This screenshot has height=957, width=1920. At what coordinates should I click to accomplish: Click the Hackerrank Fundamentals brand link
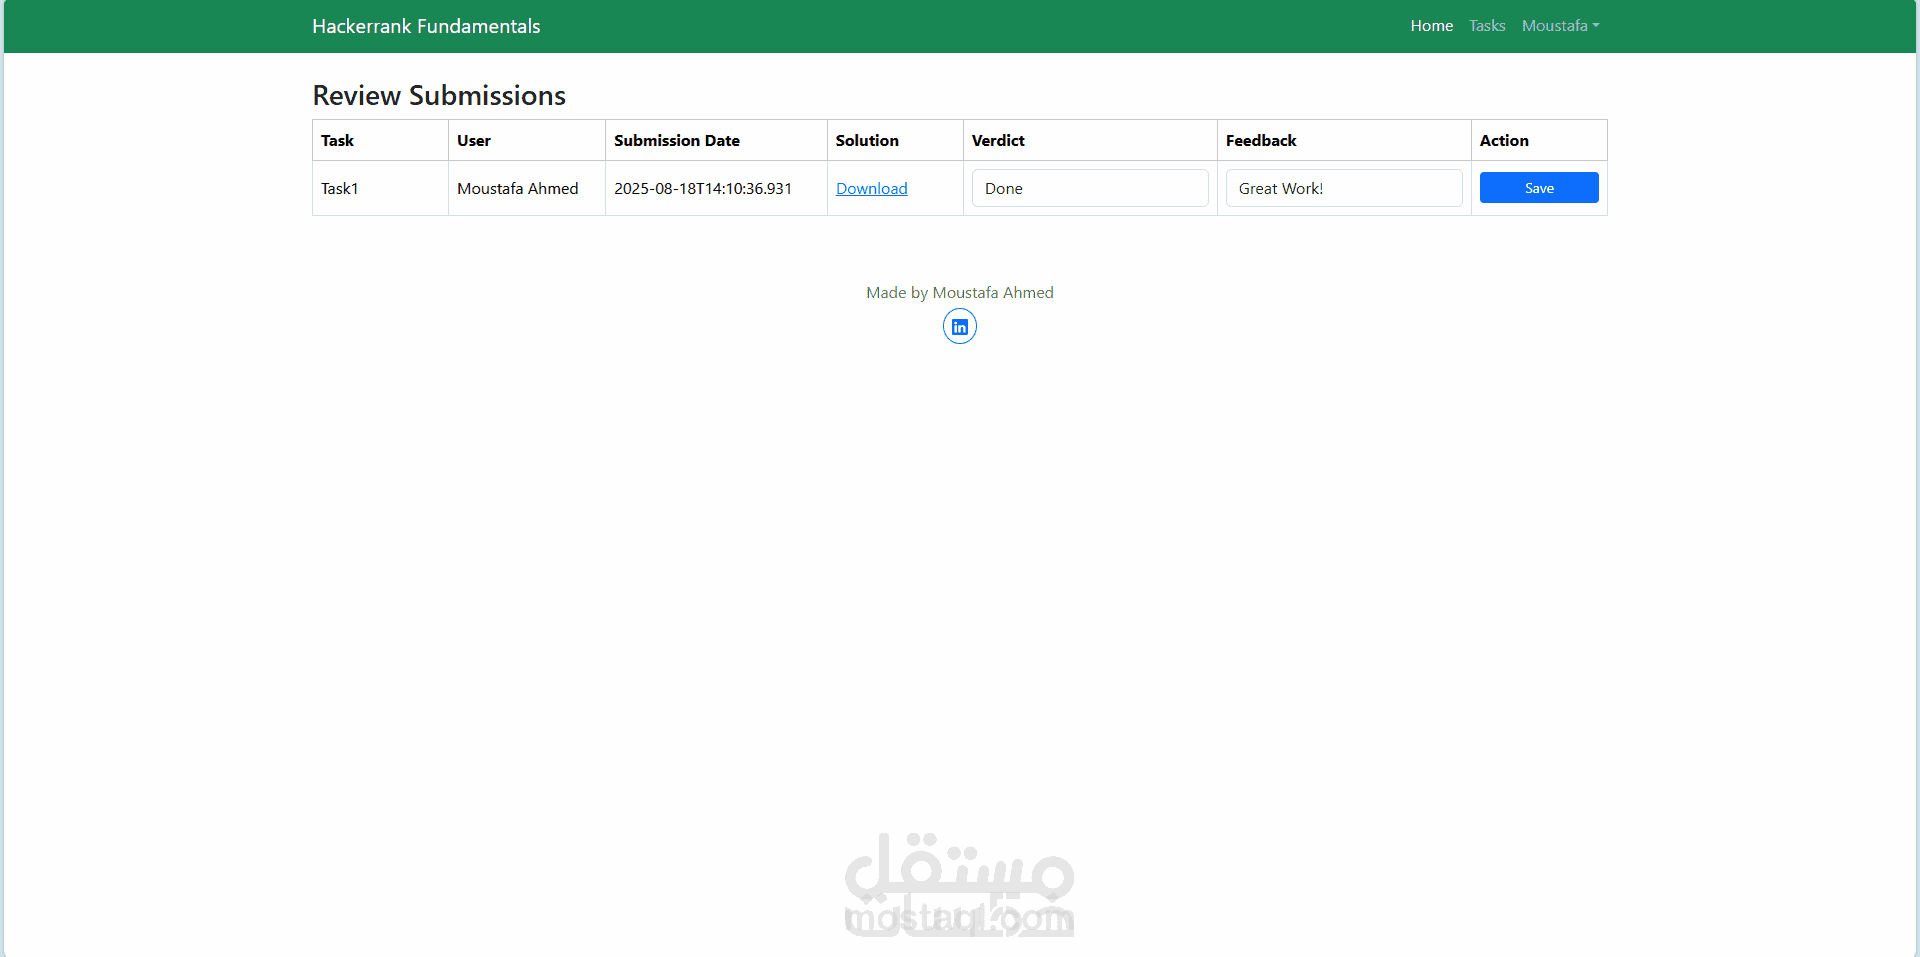coord(426,26)
